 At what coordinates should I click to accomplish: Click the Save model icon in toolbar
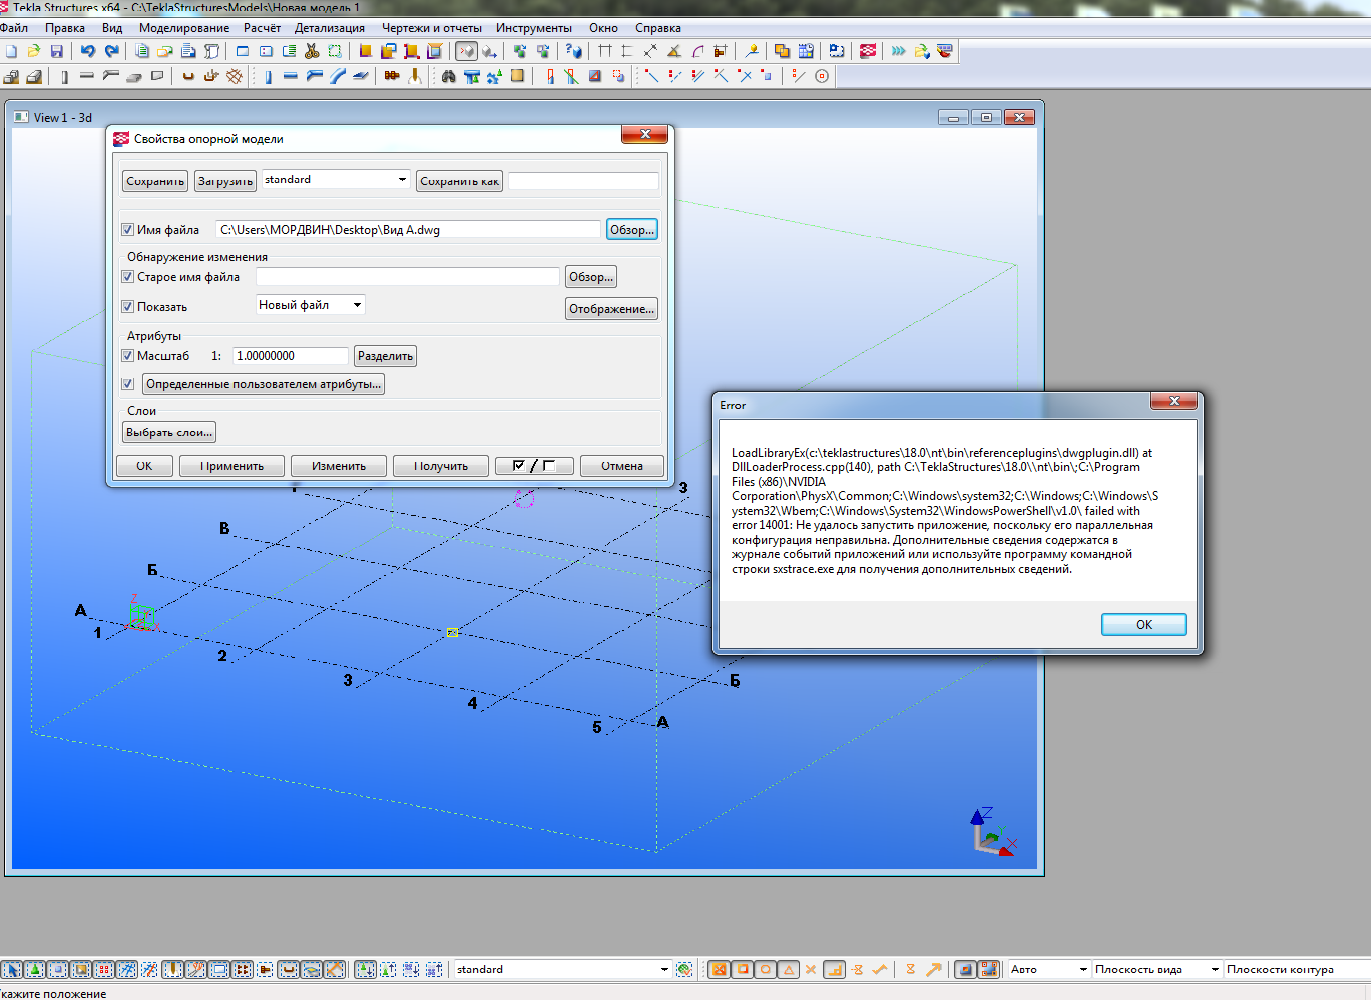pyautogui.click(x=57, y=51)
